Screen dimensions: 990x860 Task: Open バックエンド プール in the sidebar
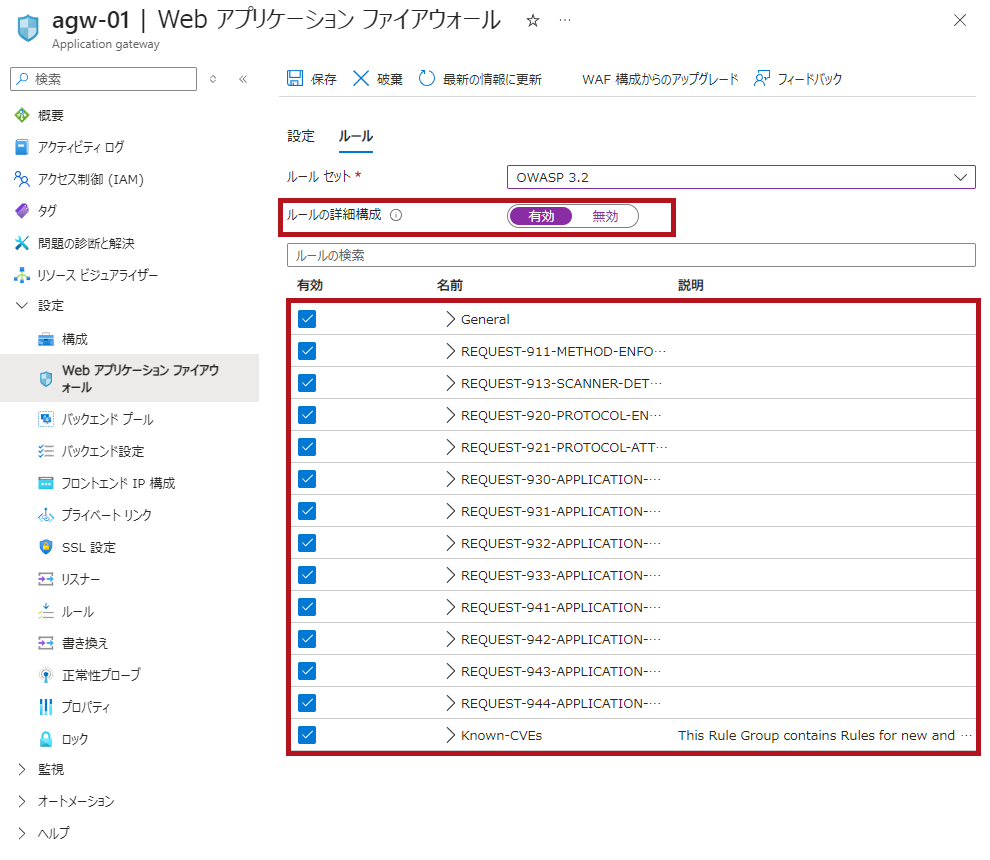point(107,419)
